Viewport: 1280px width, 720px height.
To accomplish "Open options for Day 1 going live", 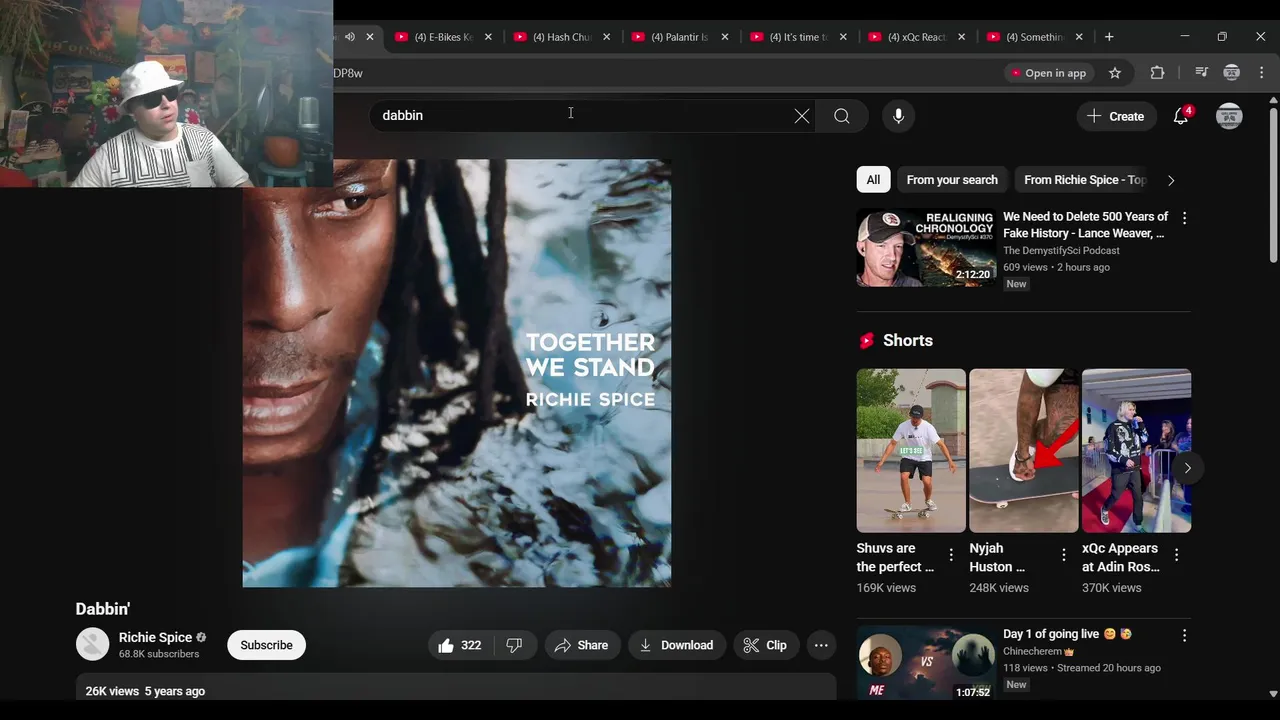I will [1184, 635].
